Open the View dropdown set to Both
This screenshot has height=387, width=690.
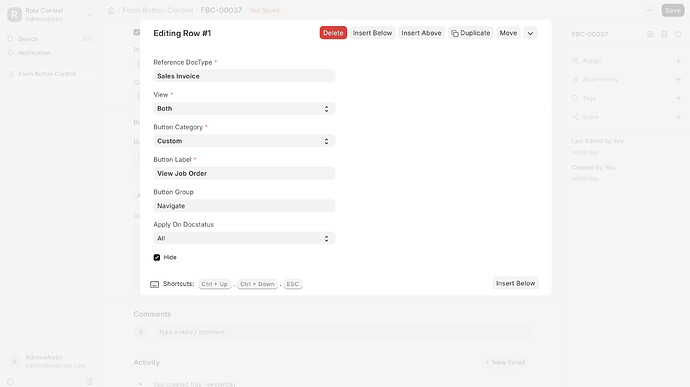[x=244, y=109]
